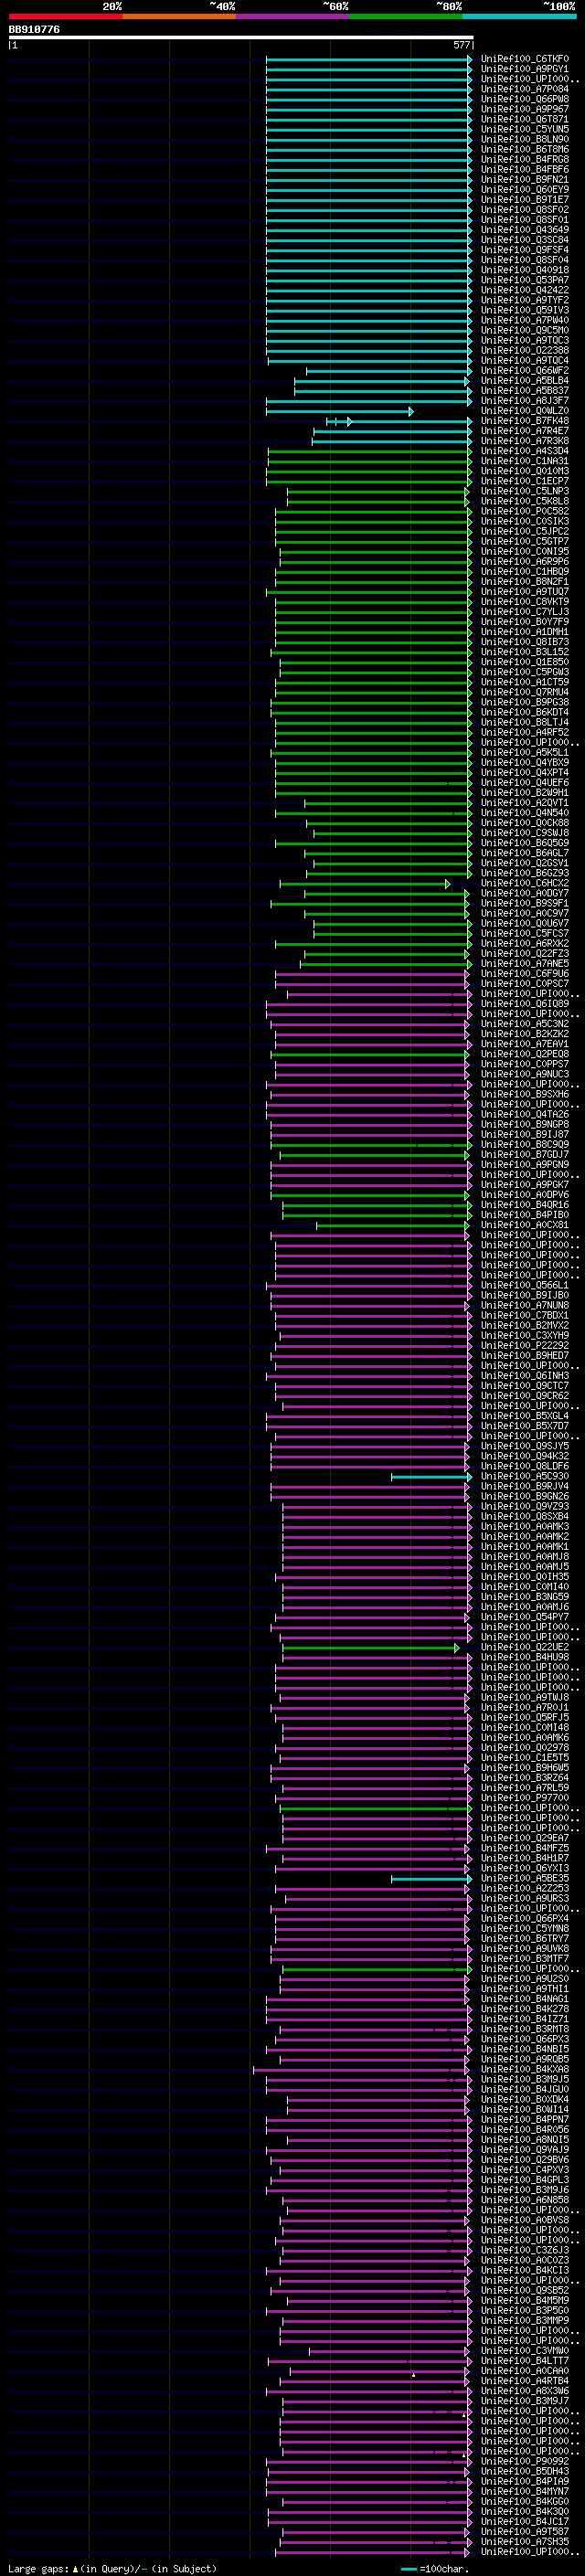Select hit UniRef100_Q6T871
The image size is (585, 2576).
(524, 119)
